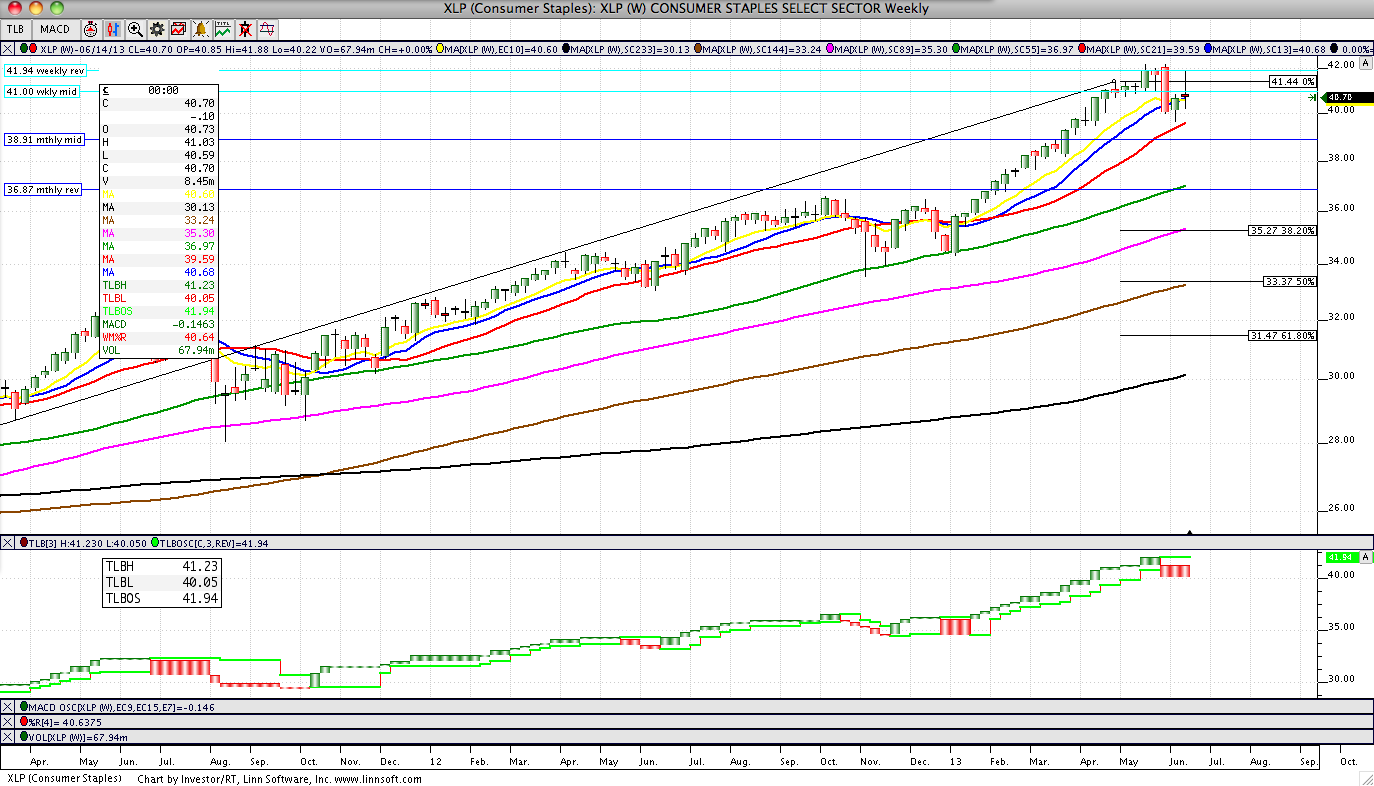Select the '38.91 mthly mid' level label
Image resolution: width=1374 pixels, height=786 pixels.
[x=44, y=140]
